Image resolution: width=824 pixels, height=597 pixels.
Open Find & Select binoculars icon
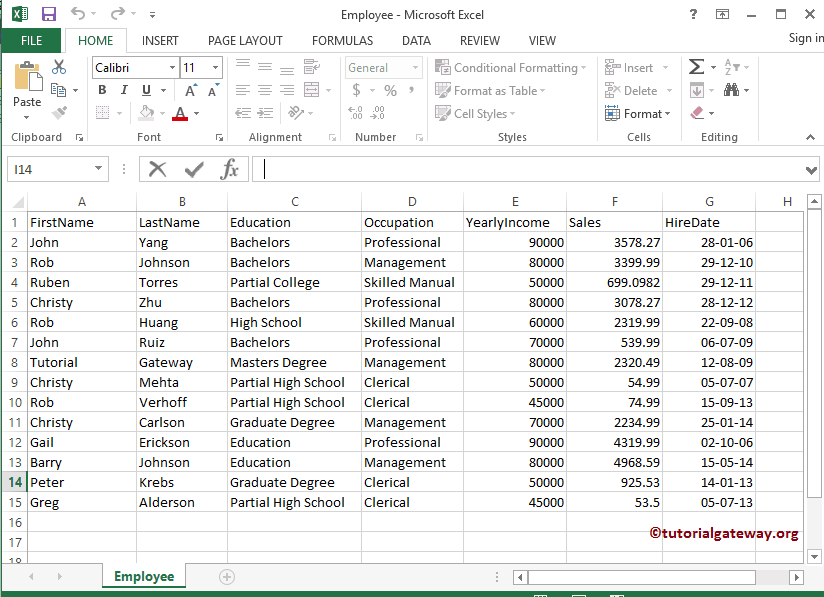731,91
